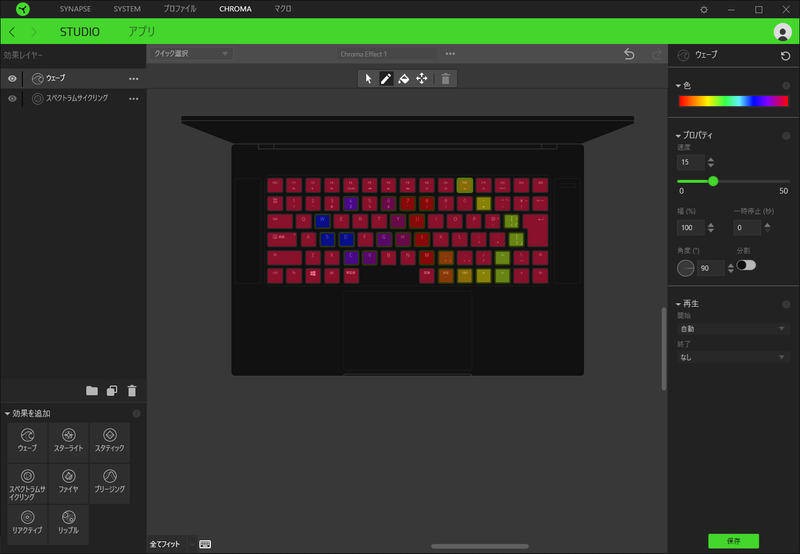Add a ファイヤ effect layer

click(x=68, y=484)
